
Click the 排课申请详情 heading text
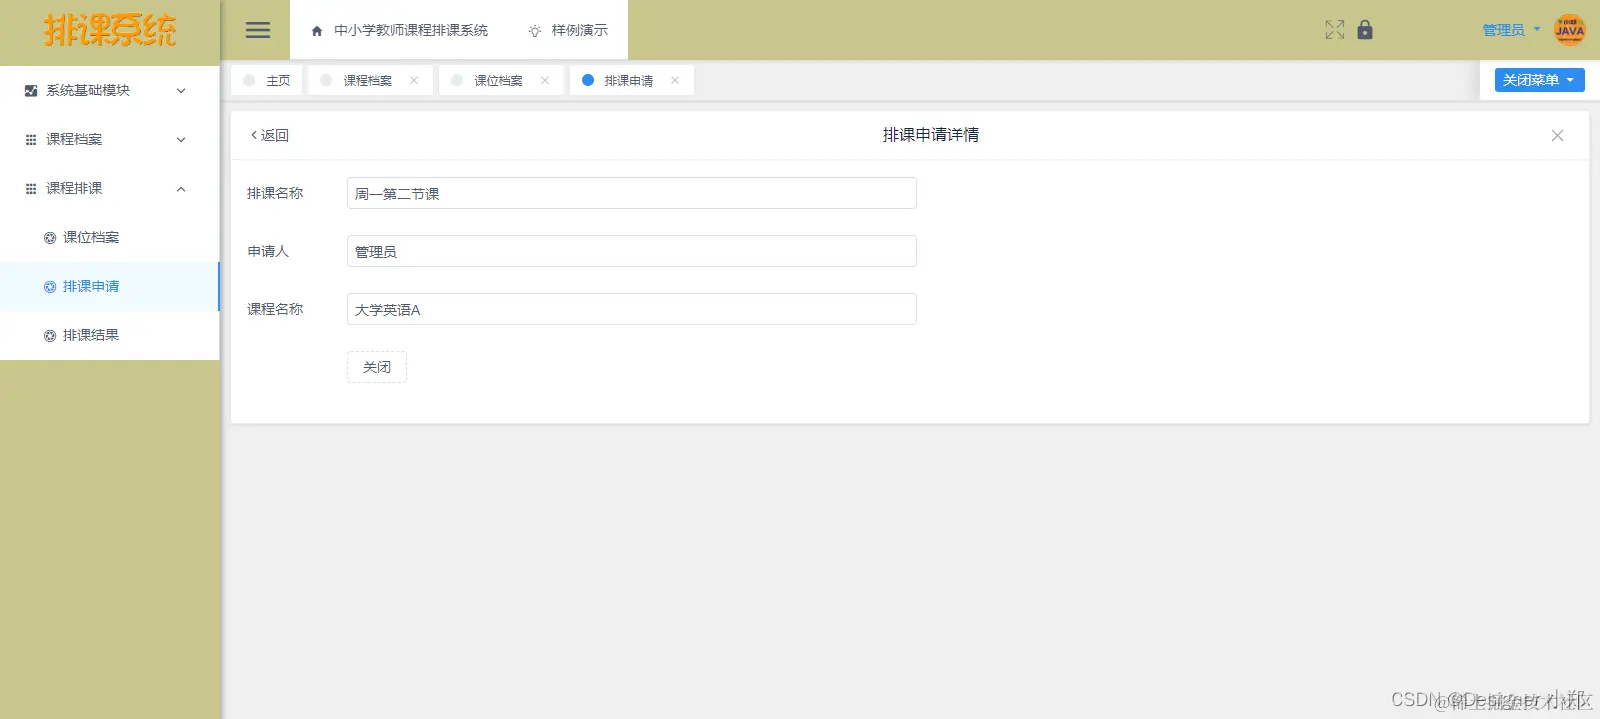(x=931, y=135)
